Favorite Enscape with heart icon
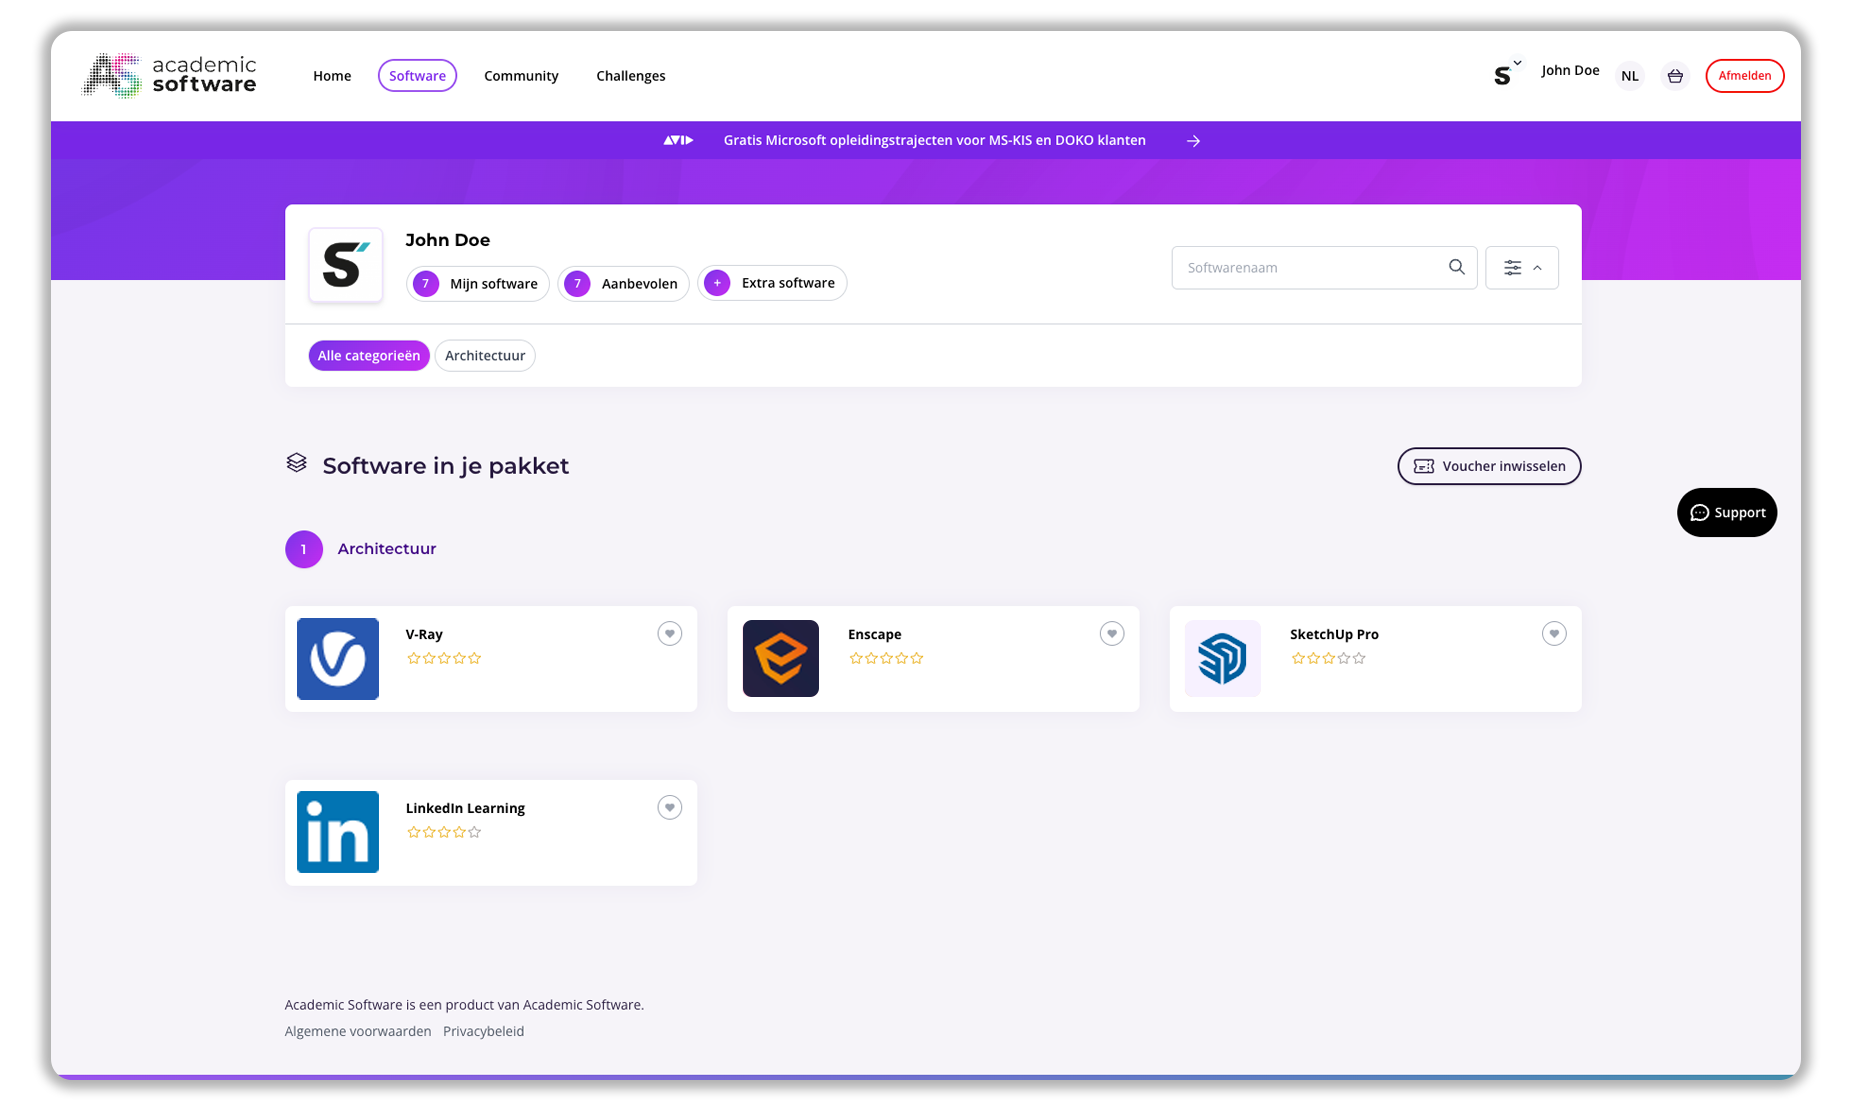The height and width of the screenshot is (1111, 1852). 1111,634
